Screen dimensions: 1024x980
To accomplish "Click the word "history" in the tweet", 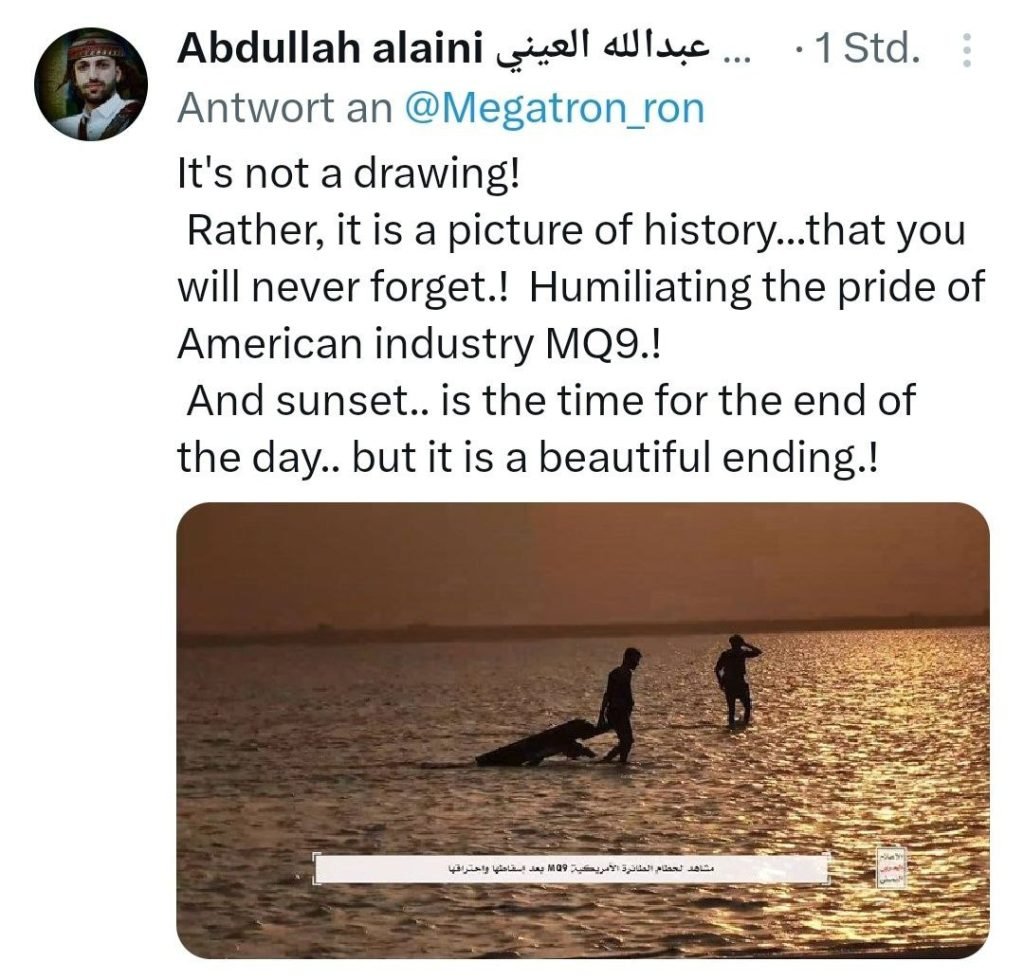I will [x=715, y=231].
